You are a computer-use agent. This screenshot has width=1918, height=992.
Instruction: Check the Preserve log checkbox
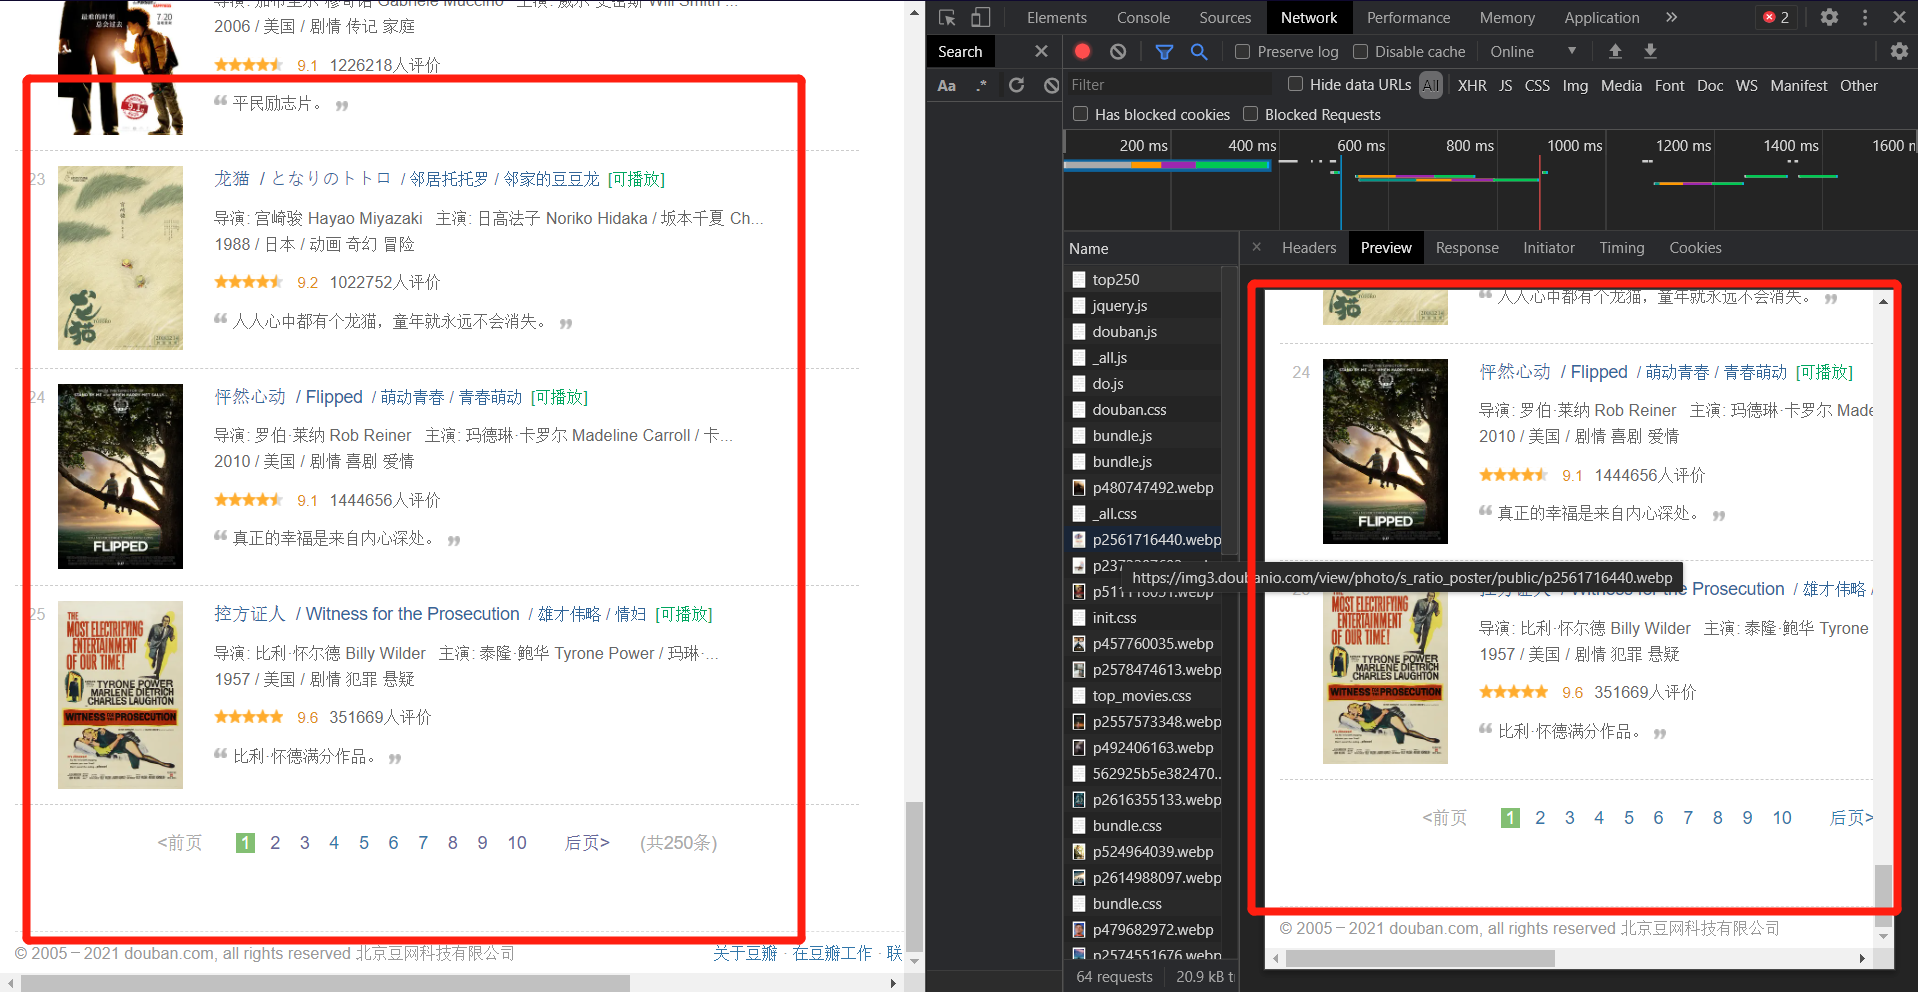1242,51
